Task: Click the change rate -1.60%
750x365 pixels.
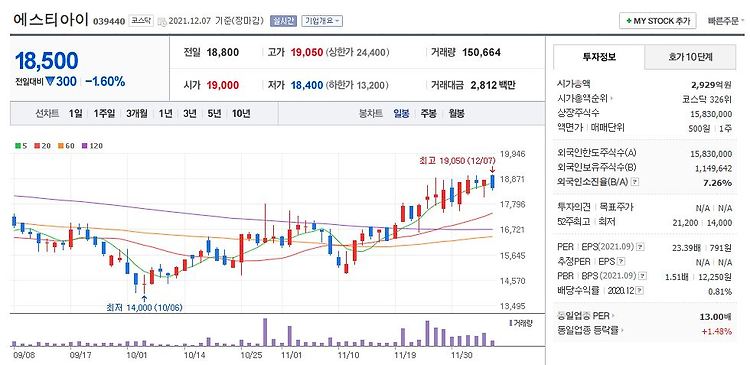Action: 105,82
